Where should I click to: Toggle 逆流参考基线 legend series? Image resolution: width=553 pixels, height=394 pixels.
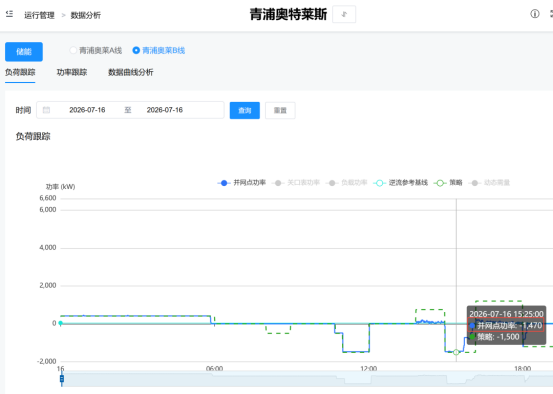(400, 183)
